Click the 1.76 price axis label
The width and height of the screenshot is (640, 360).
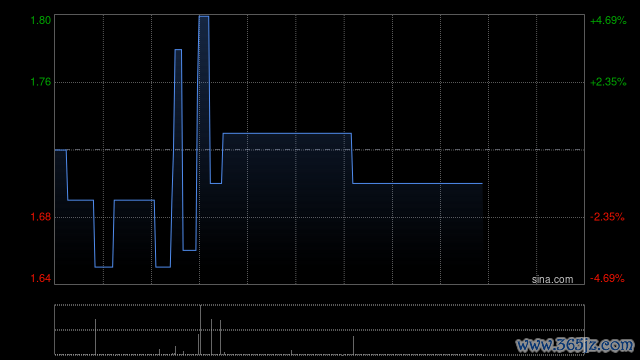pos(41,82)
